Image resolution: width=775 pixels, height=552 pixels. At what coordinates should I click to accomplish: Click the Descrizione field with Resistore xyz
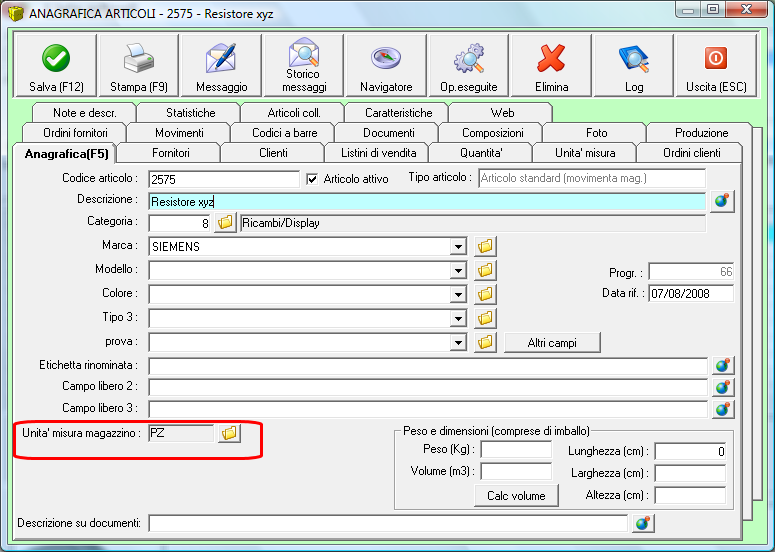[x=427, y=202]
